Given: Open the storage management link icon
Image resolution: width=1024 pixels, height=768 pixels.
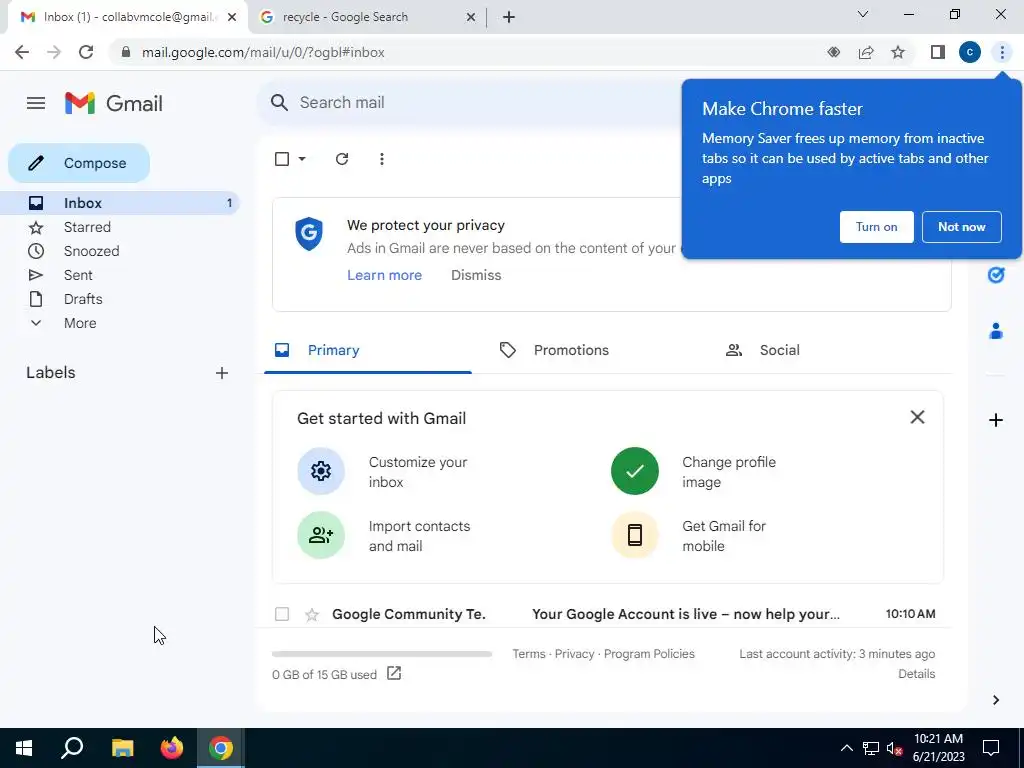Looking at the screenshot, I should 394,673.
